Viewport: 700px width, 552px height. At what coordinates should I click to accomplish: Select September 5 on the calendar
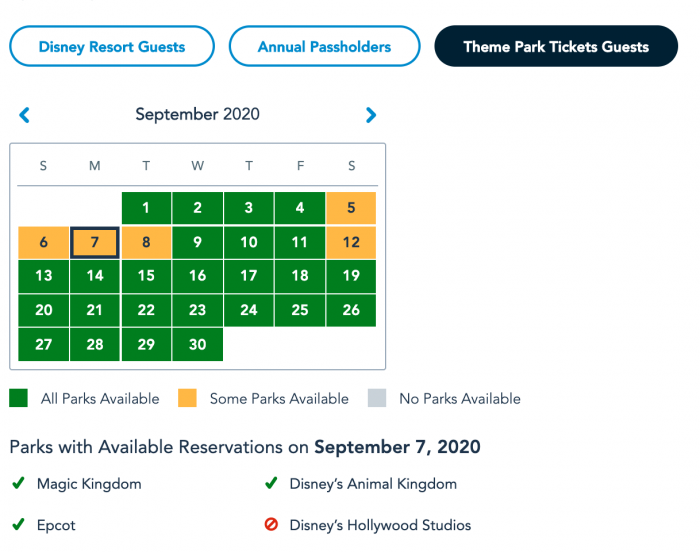351,208
